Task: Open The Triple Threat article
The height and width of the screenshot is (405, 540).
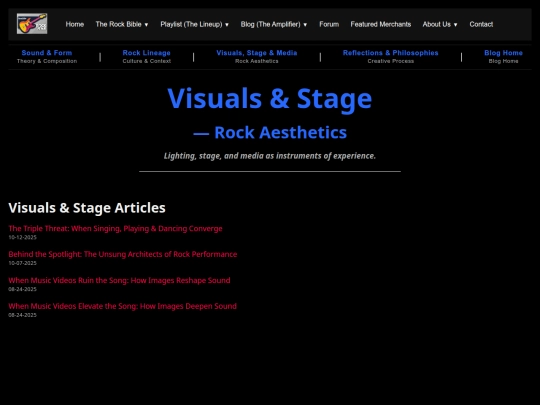Action: [115, 228]
